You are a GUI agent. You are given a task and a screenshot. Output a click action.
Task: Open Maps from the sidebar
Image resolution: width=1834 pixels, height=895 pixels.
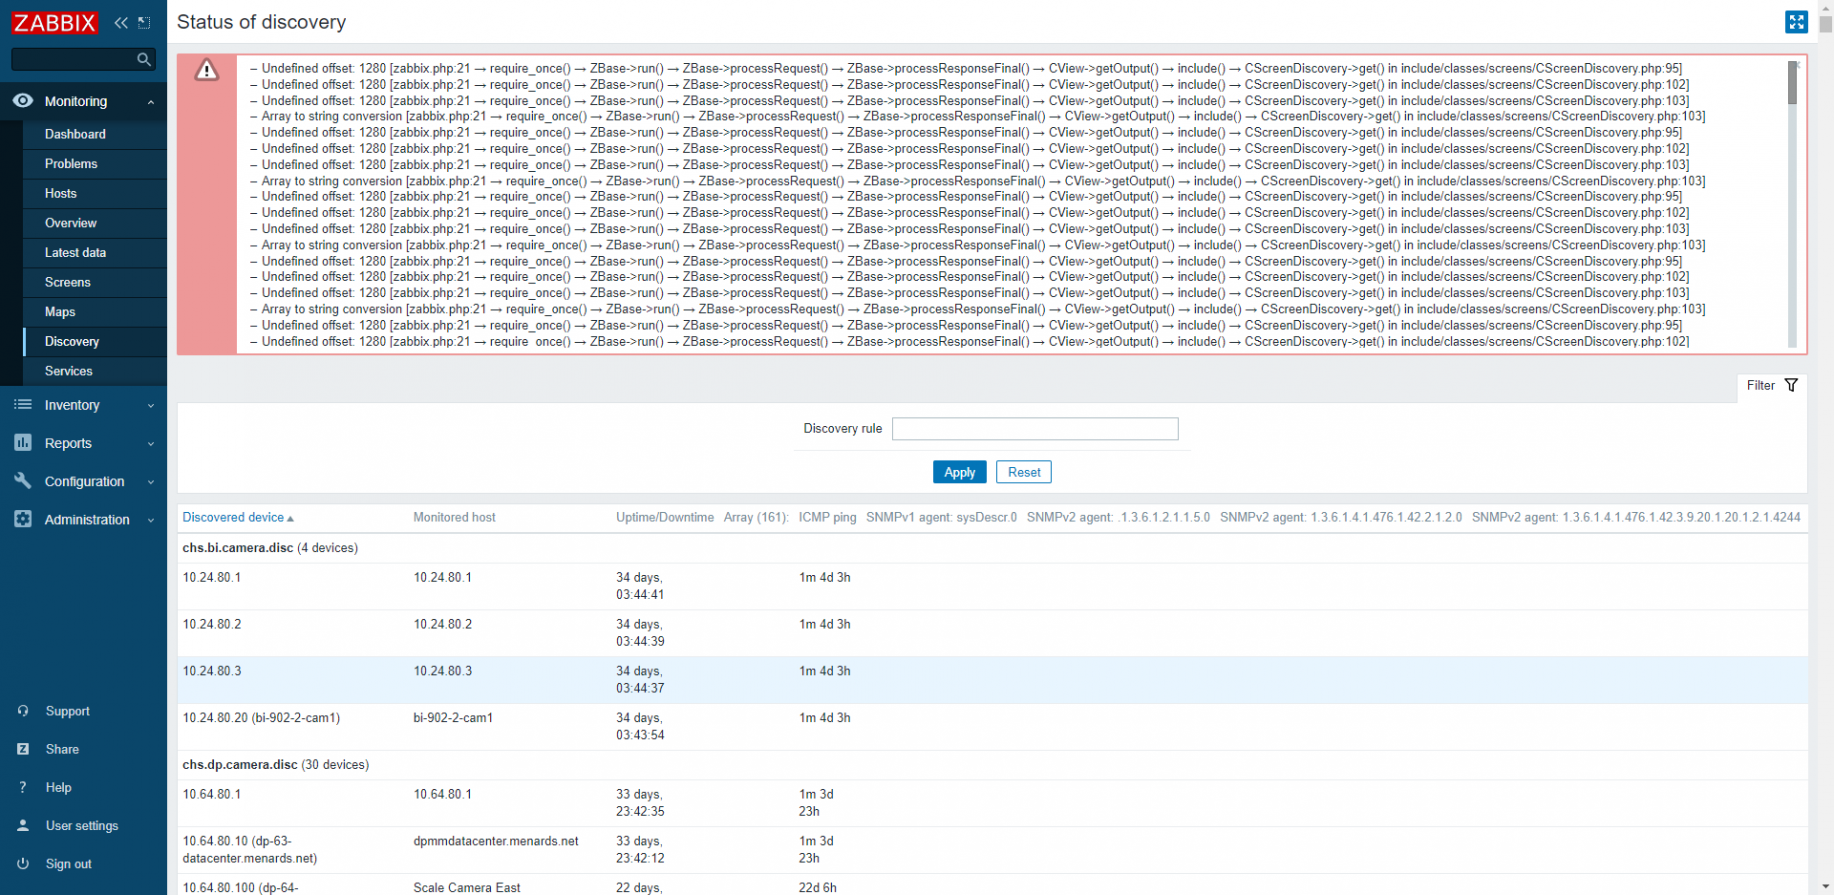pos(60,312)
